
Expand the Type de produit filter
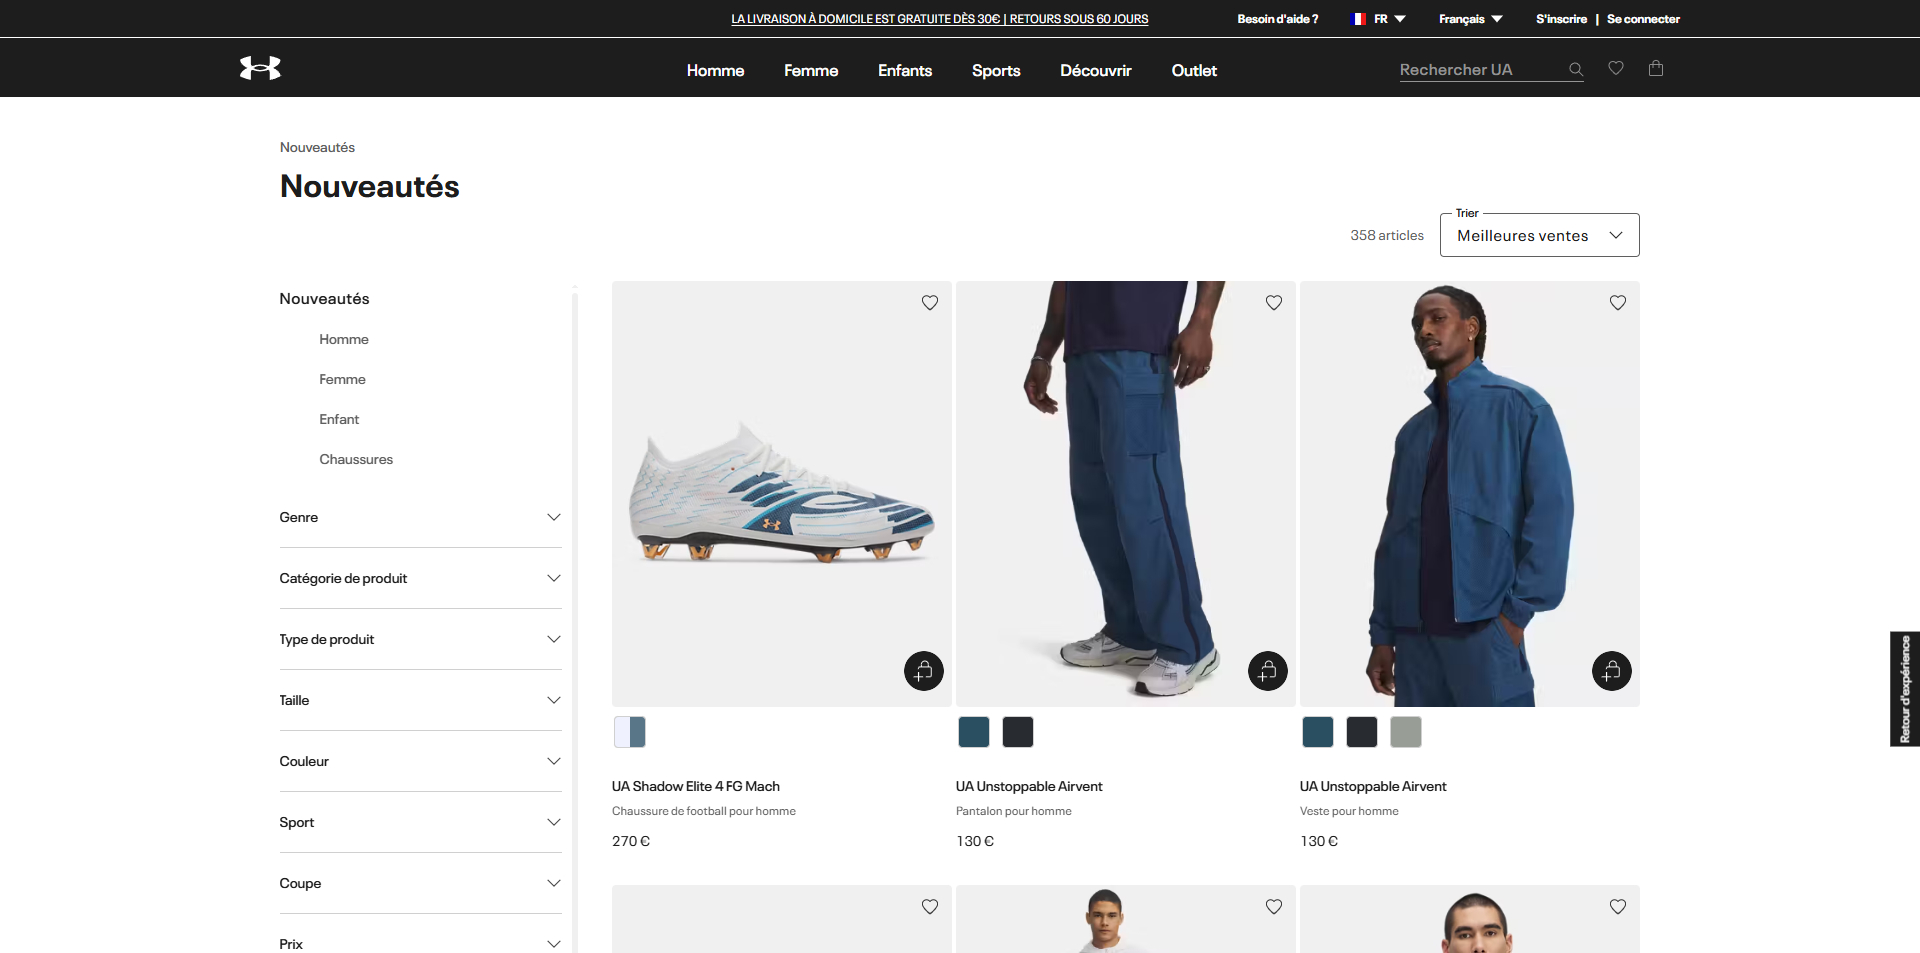point(420,639)
